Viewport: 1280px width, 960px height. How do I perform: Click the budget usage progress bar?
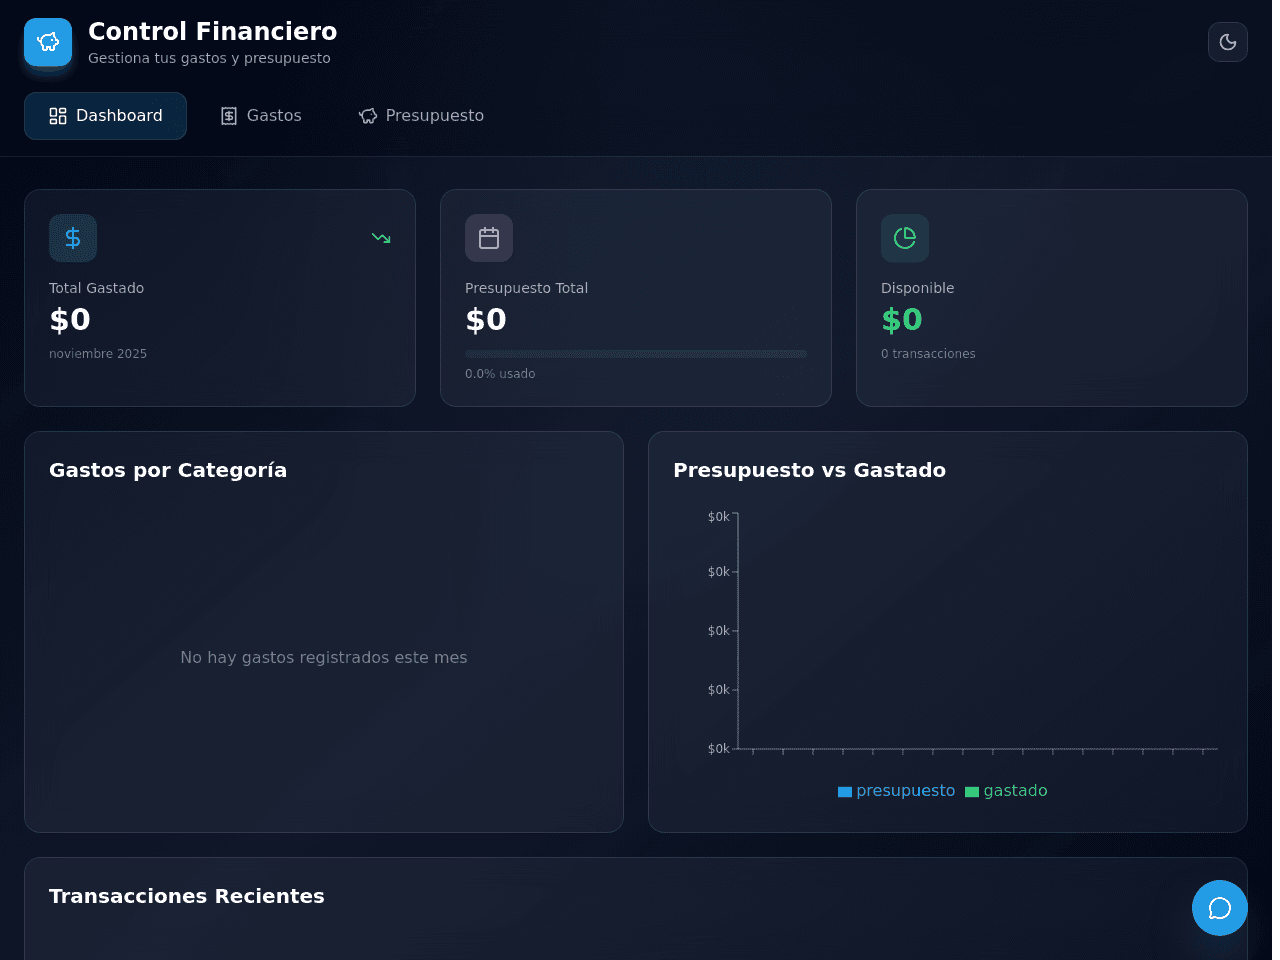tap(636, 354)
